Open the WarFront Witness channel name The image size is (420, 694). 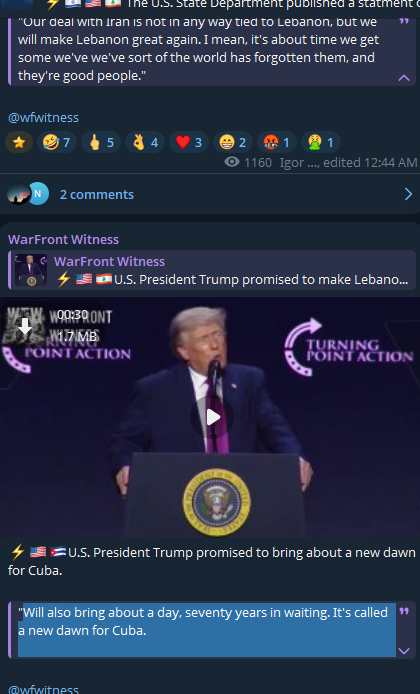(x=63, y=239)
